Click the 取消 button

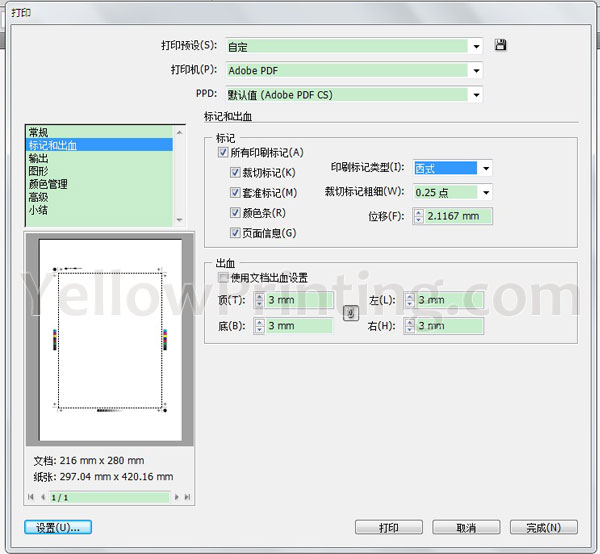pyautogui.click(x=466, y=527)
